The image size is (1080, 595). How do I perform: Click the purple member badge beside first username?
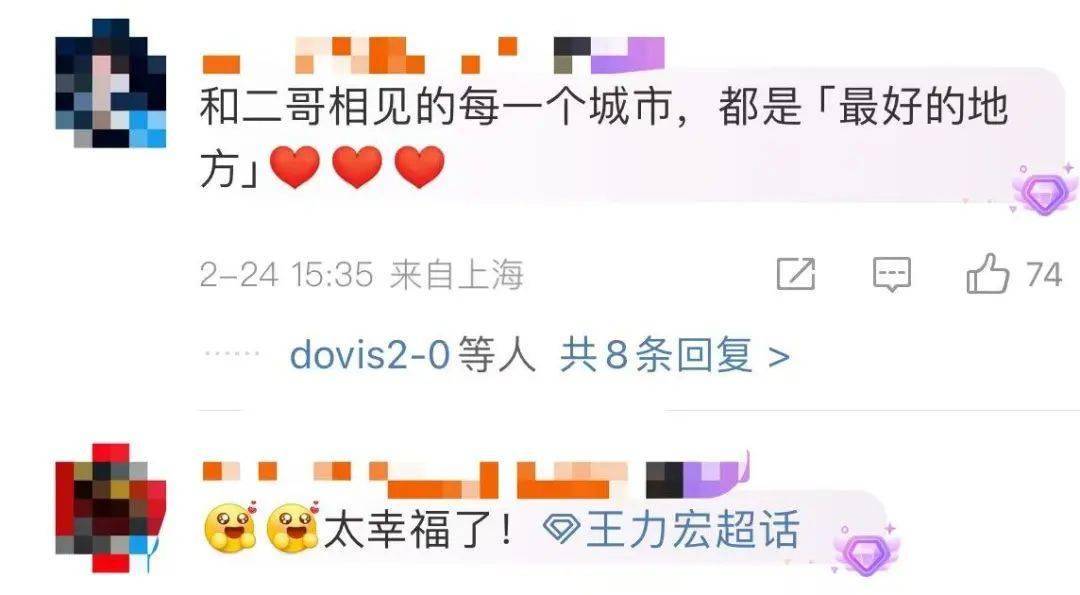click(609, 54)
